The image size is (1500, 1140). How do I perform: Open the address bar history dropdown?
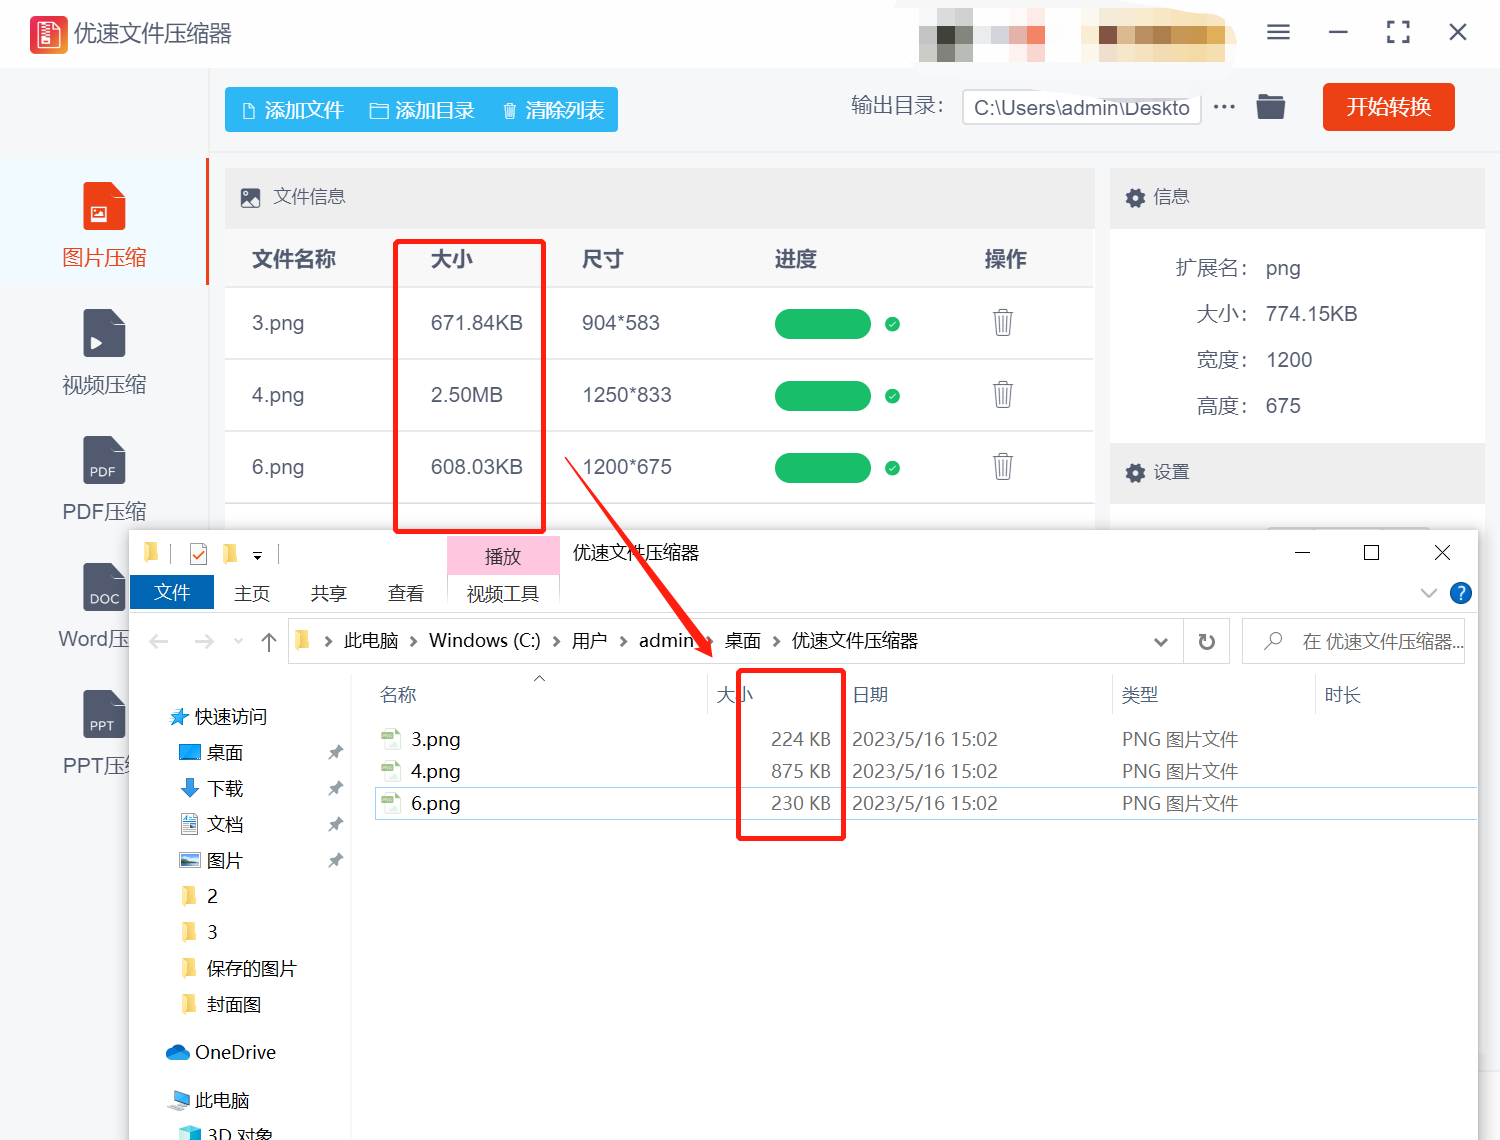[1161, 641]
